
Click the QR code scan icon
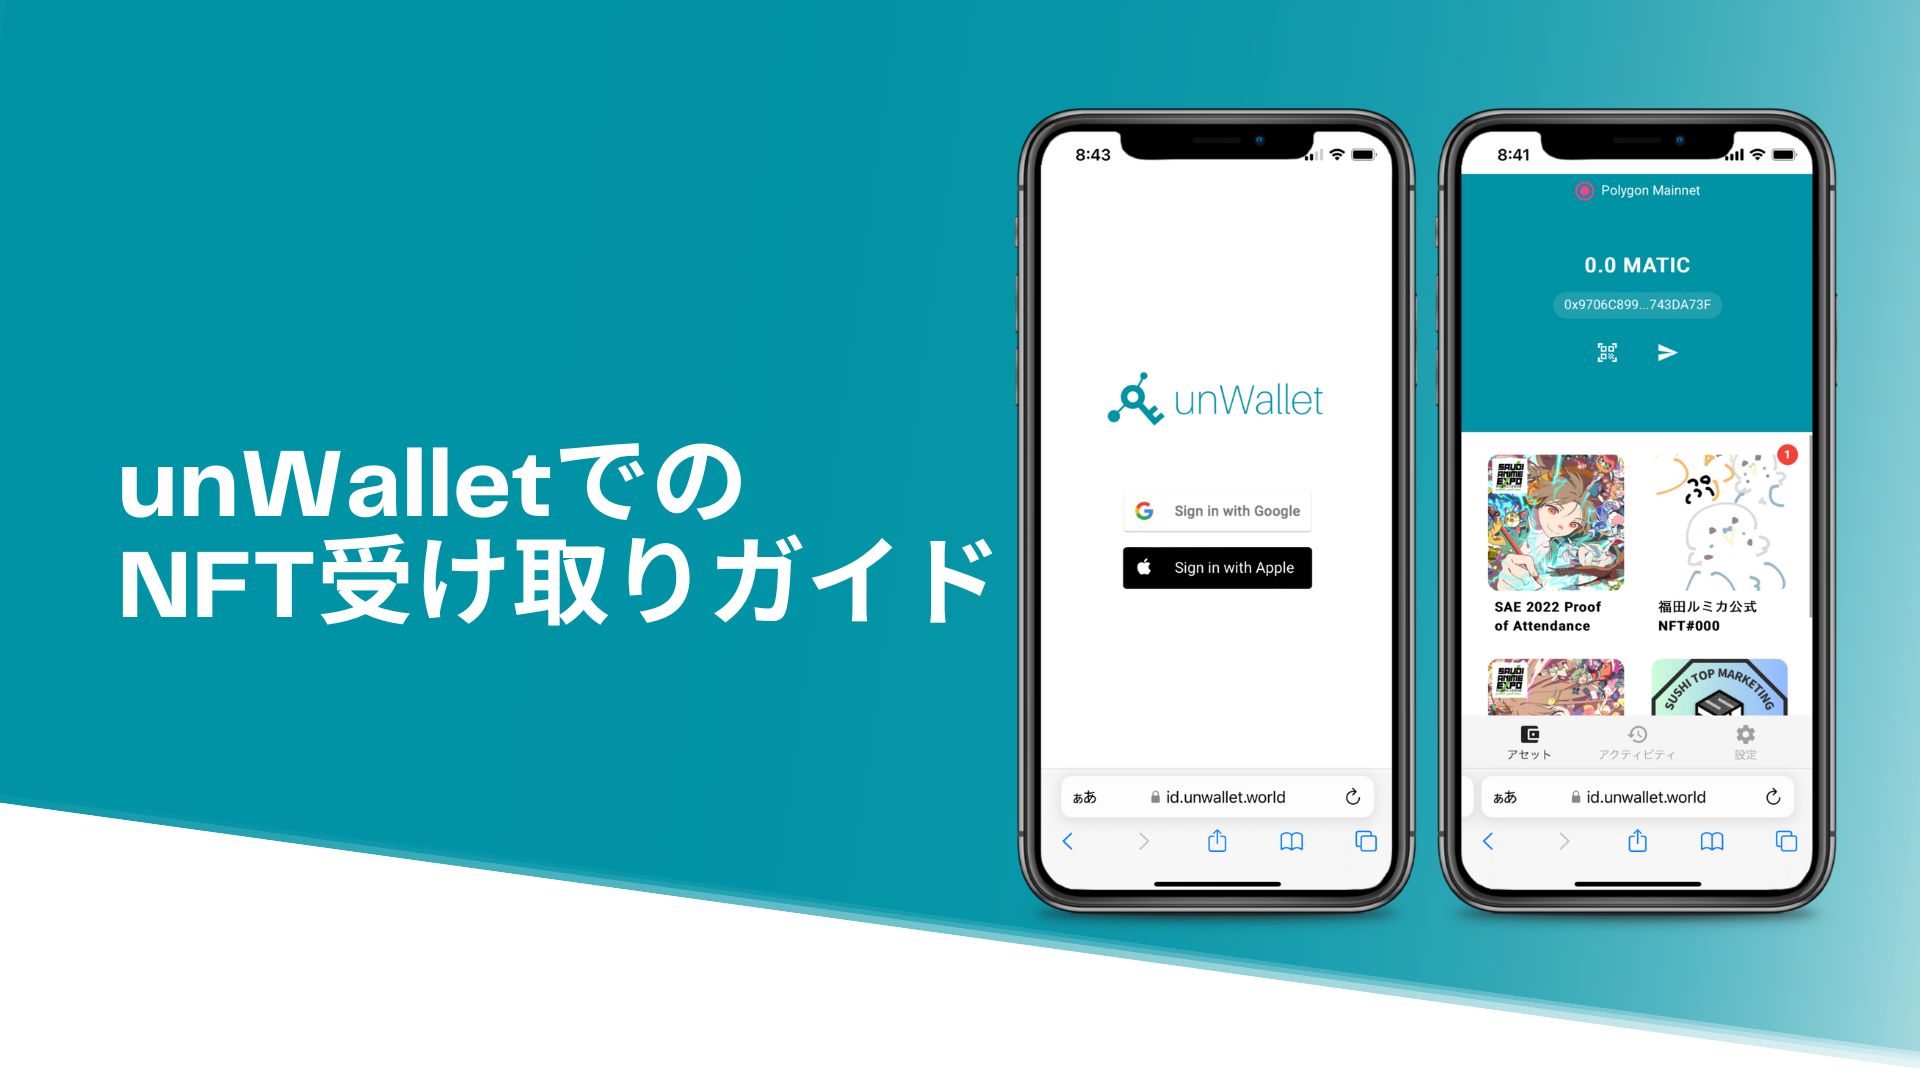tap(1607, 352)
